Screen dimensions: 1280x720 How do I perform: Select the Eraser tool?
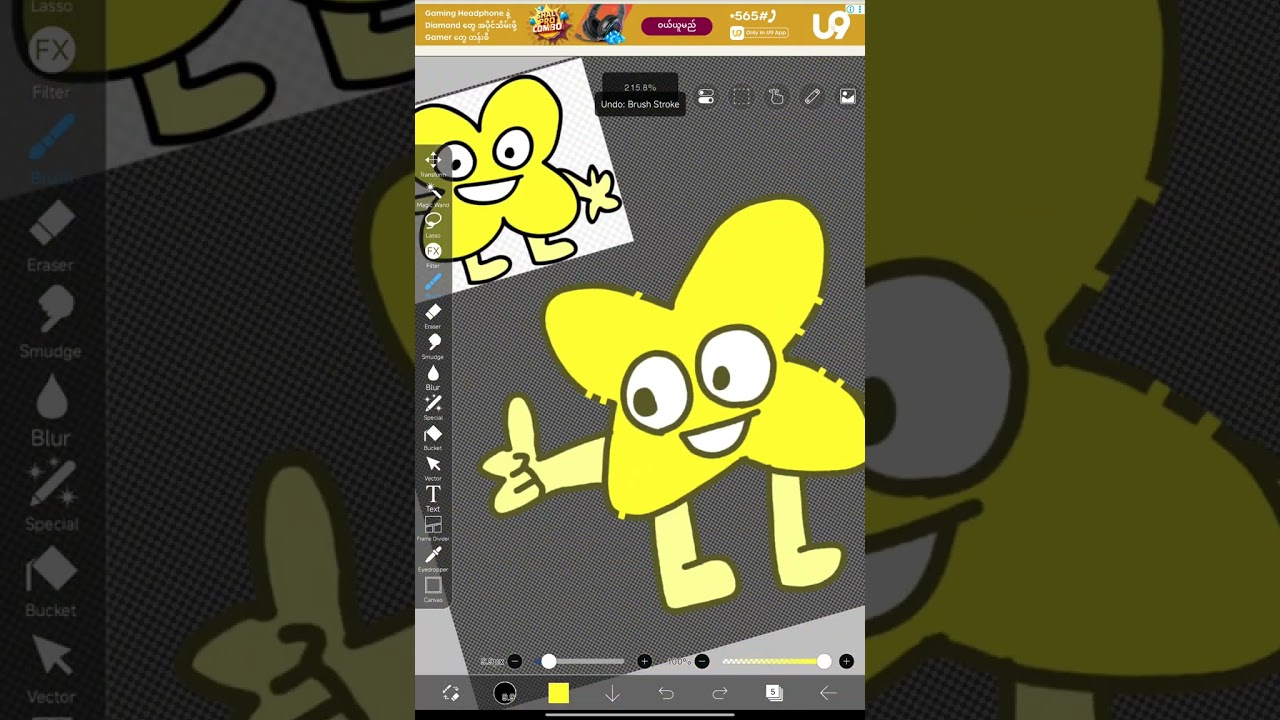433,316
